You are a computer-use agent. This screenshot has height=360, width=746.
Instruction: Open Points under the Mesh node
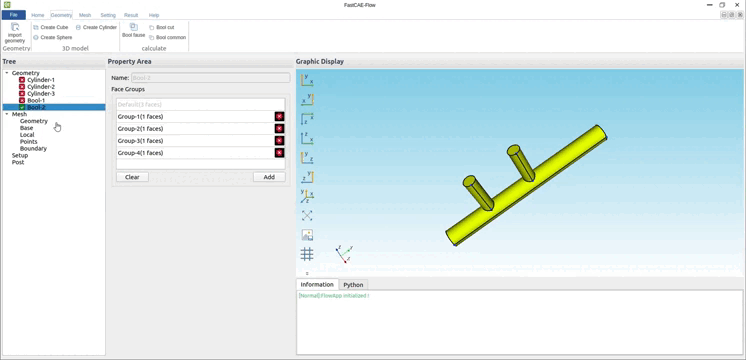tap(29, 142)
